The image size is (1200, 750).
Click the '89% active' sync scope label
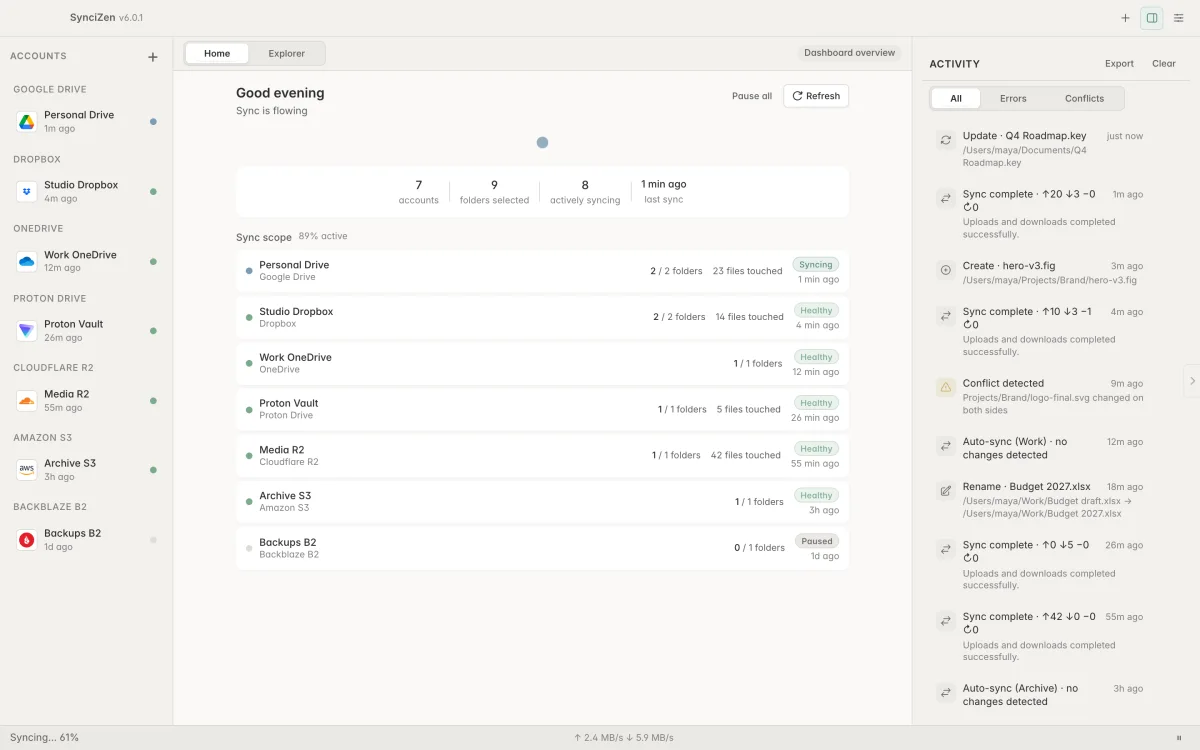(x=323, y=237)
